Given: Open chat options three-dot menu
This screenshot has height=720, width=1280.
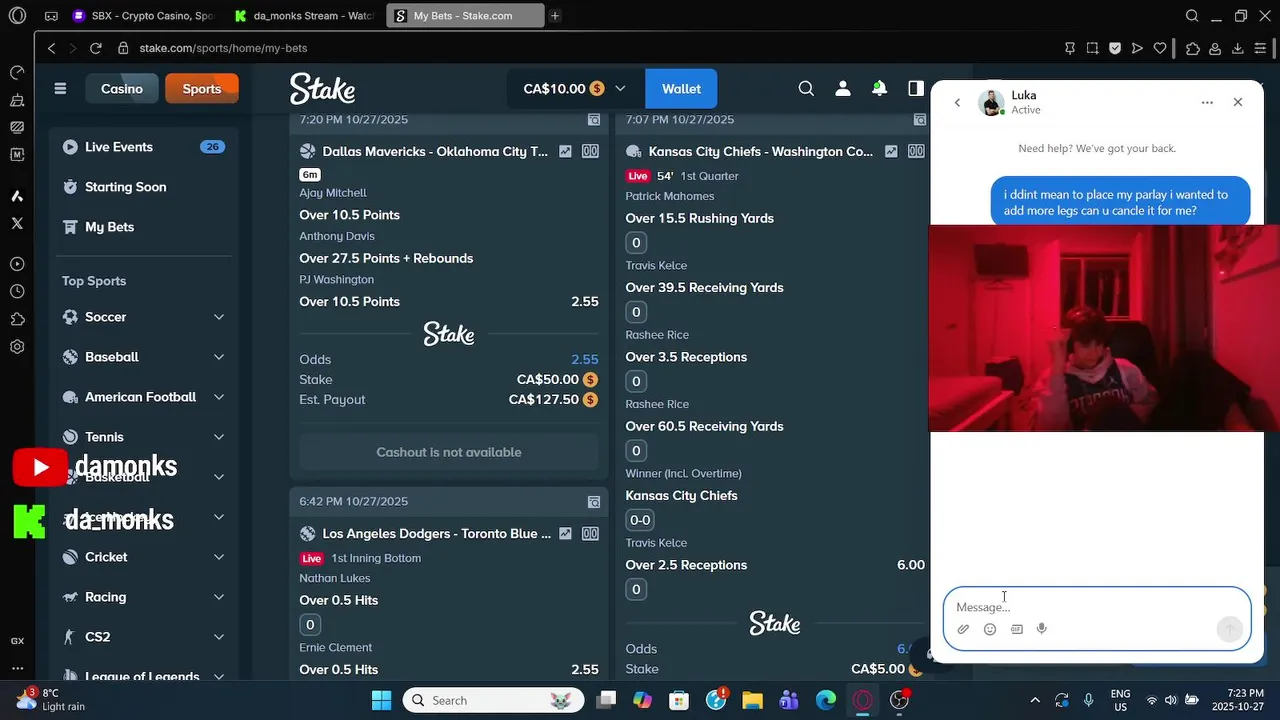Looking at the screenshot, I should coord(1207,102).
